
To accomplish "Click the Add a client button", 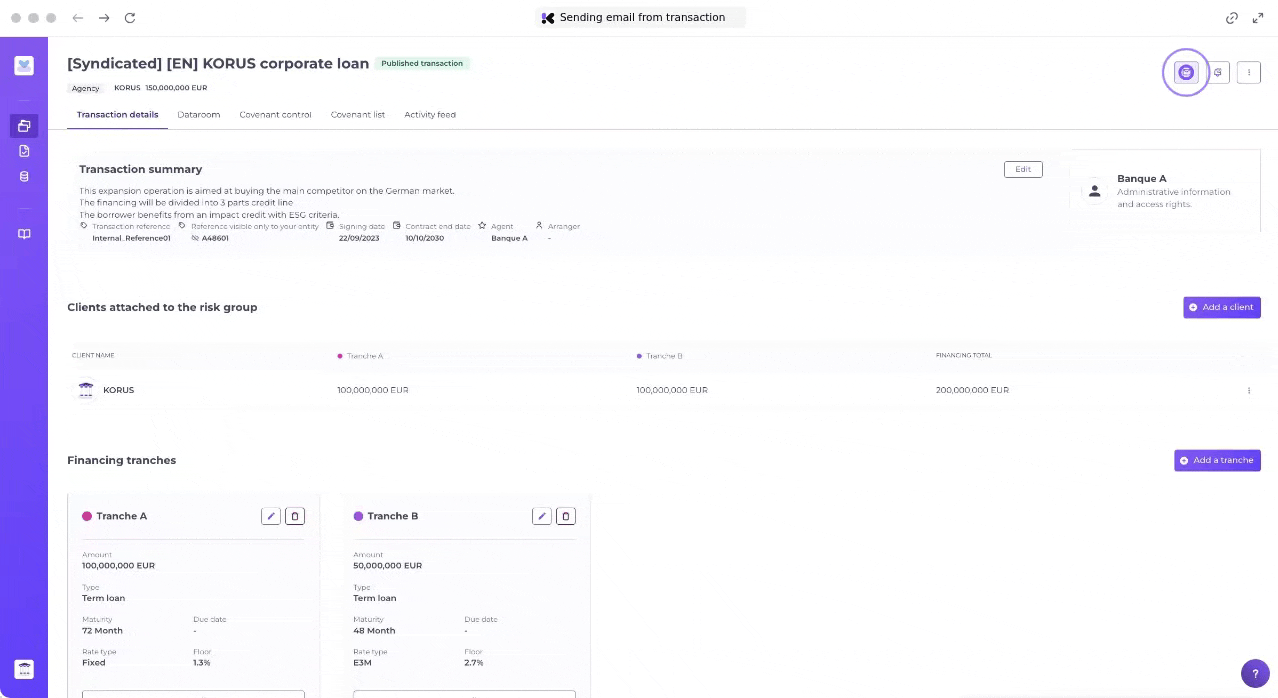I will point(1221,307).
